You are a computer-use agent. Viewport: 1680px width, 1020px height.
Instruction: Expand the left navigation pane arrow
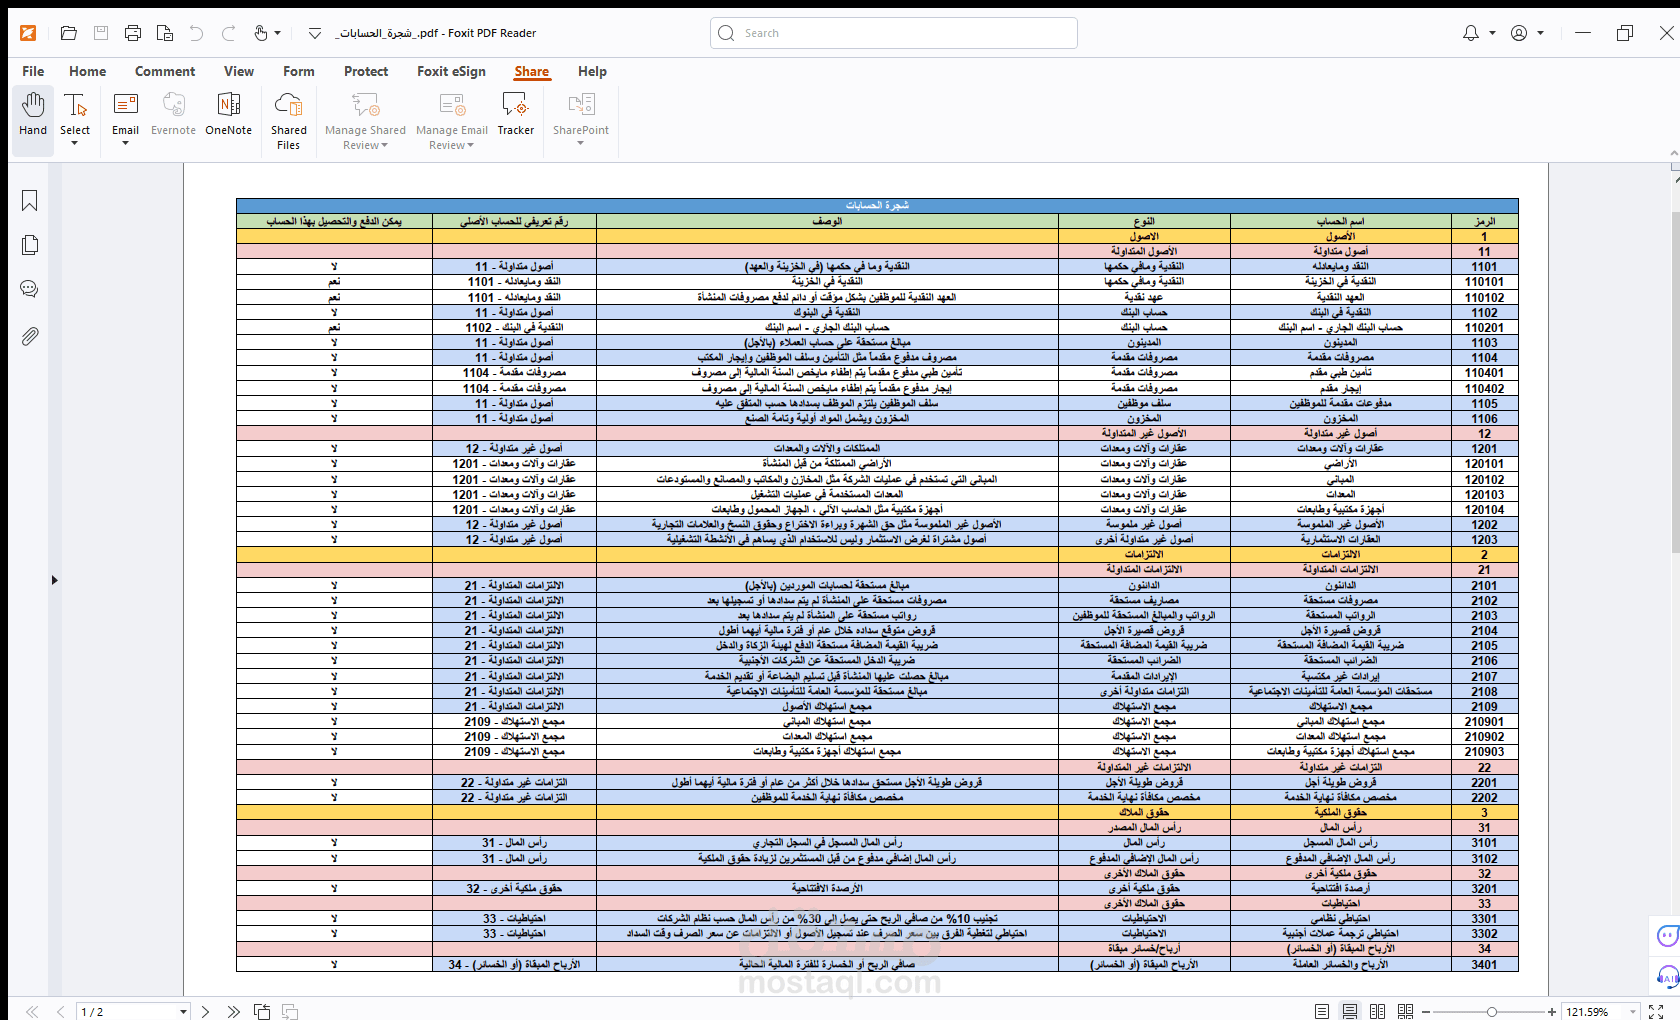pyautogui.click(x=54, y=580)
